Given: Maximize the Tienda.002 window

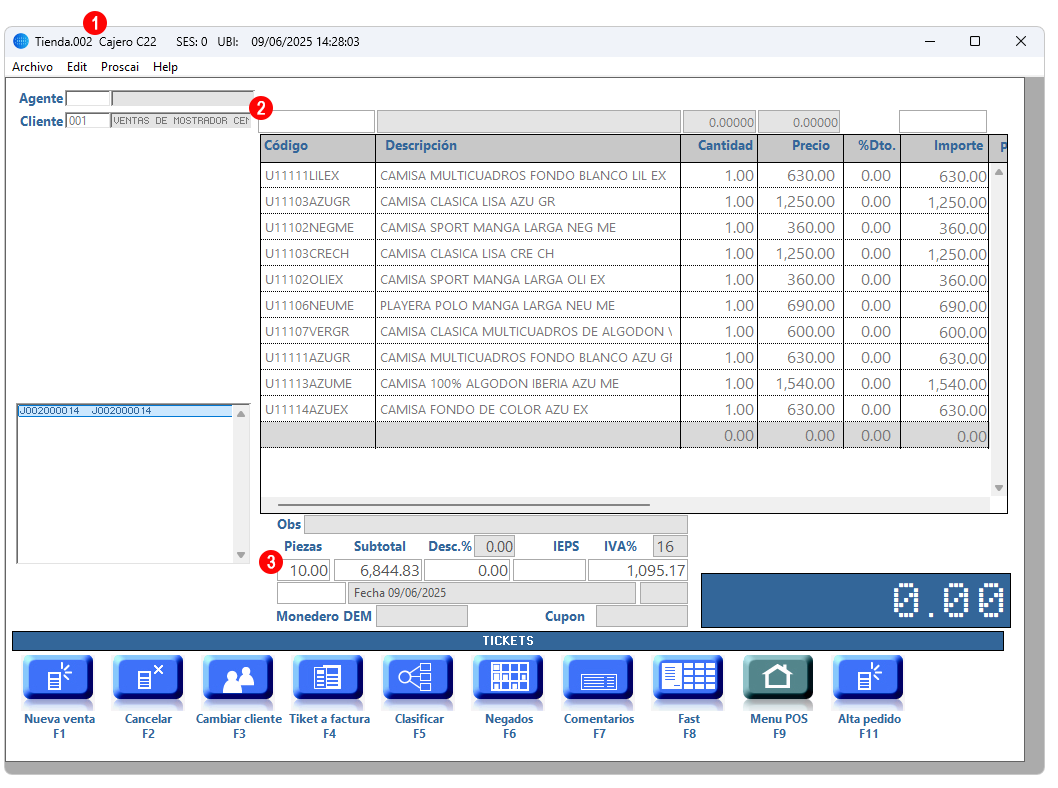Looking at the screenshot, I should [975, 41].
